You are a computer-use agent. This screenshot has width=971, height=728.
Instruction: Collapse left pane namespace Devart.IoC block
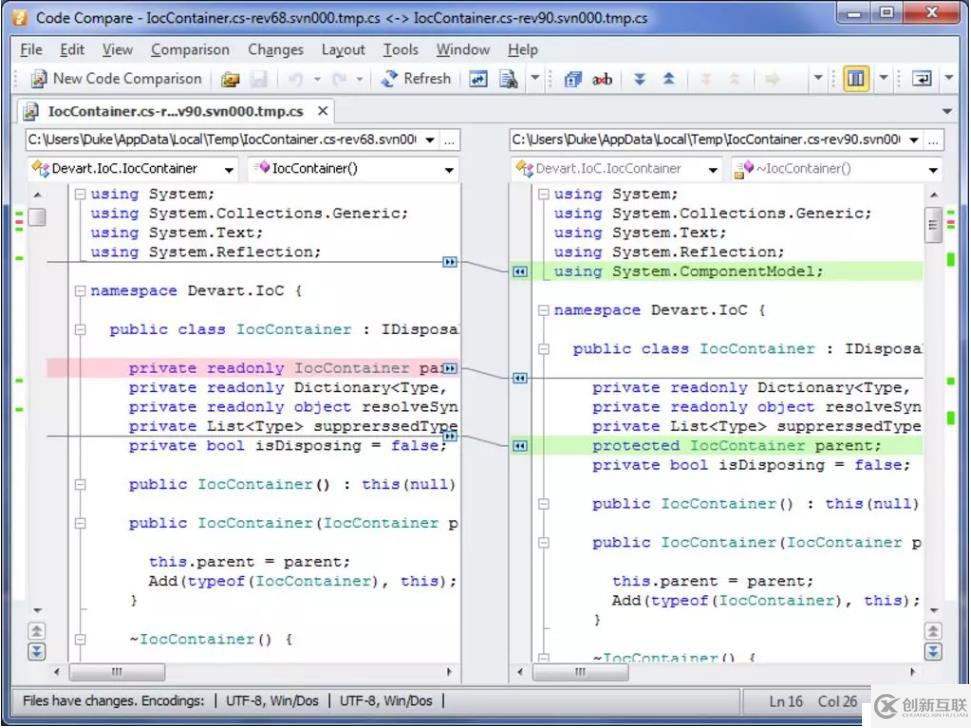[x=80, y=291]
